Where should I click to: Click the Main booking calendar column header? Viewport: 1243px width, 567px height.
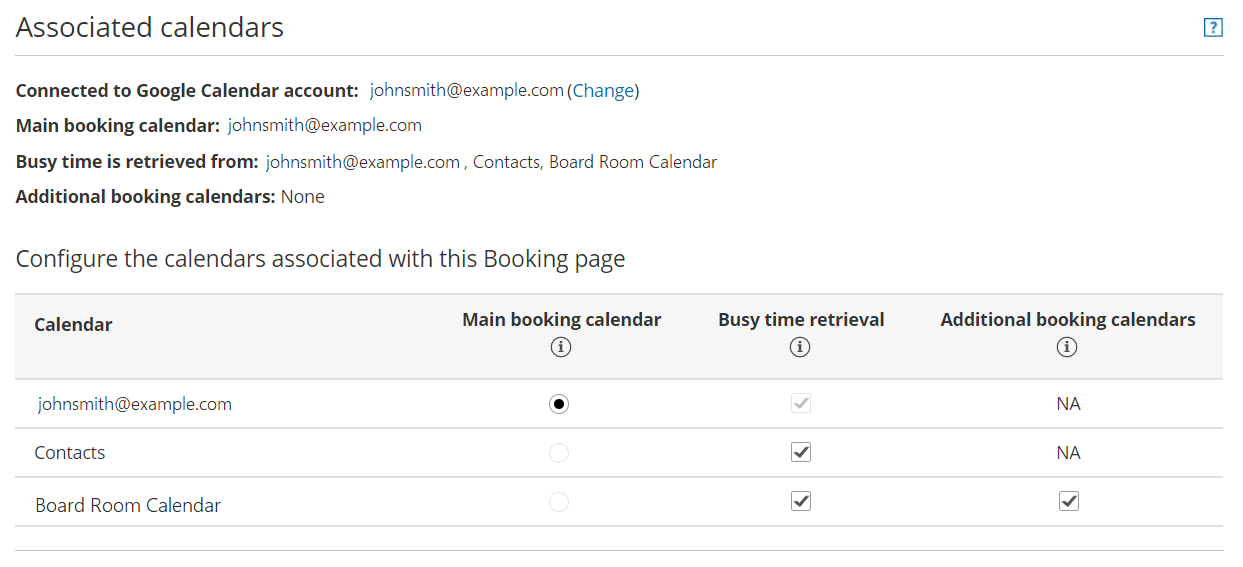coord(561,320)
